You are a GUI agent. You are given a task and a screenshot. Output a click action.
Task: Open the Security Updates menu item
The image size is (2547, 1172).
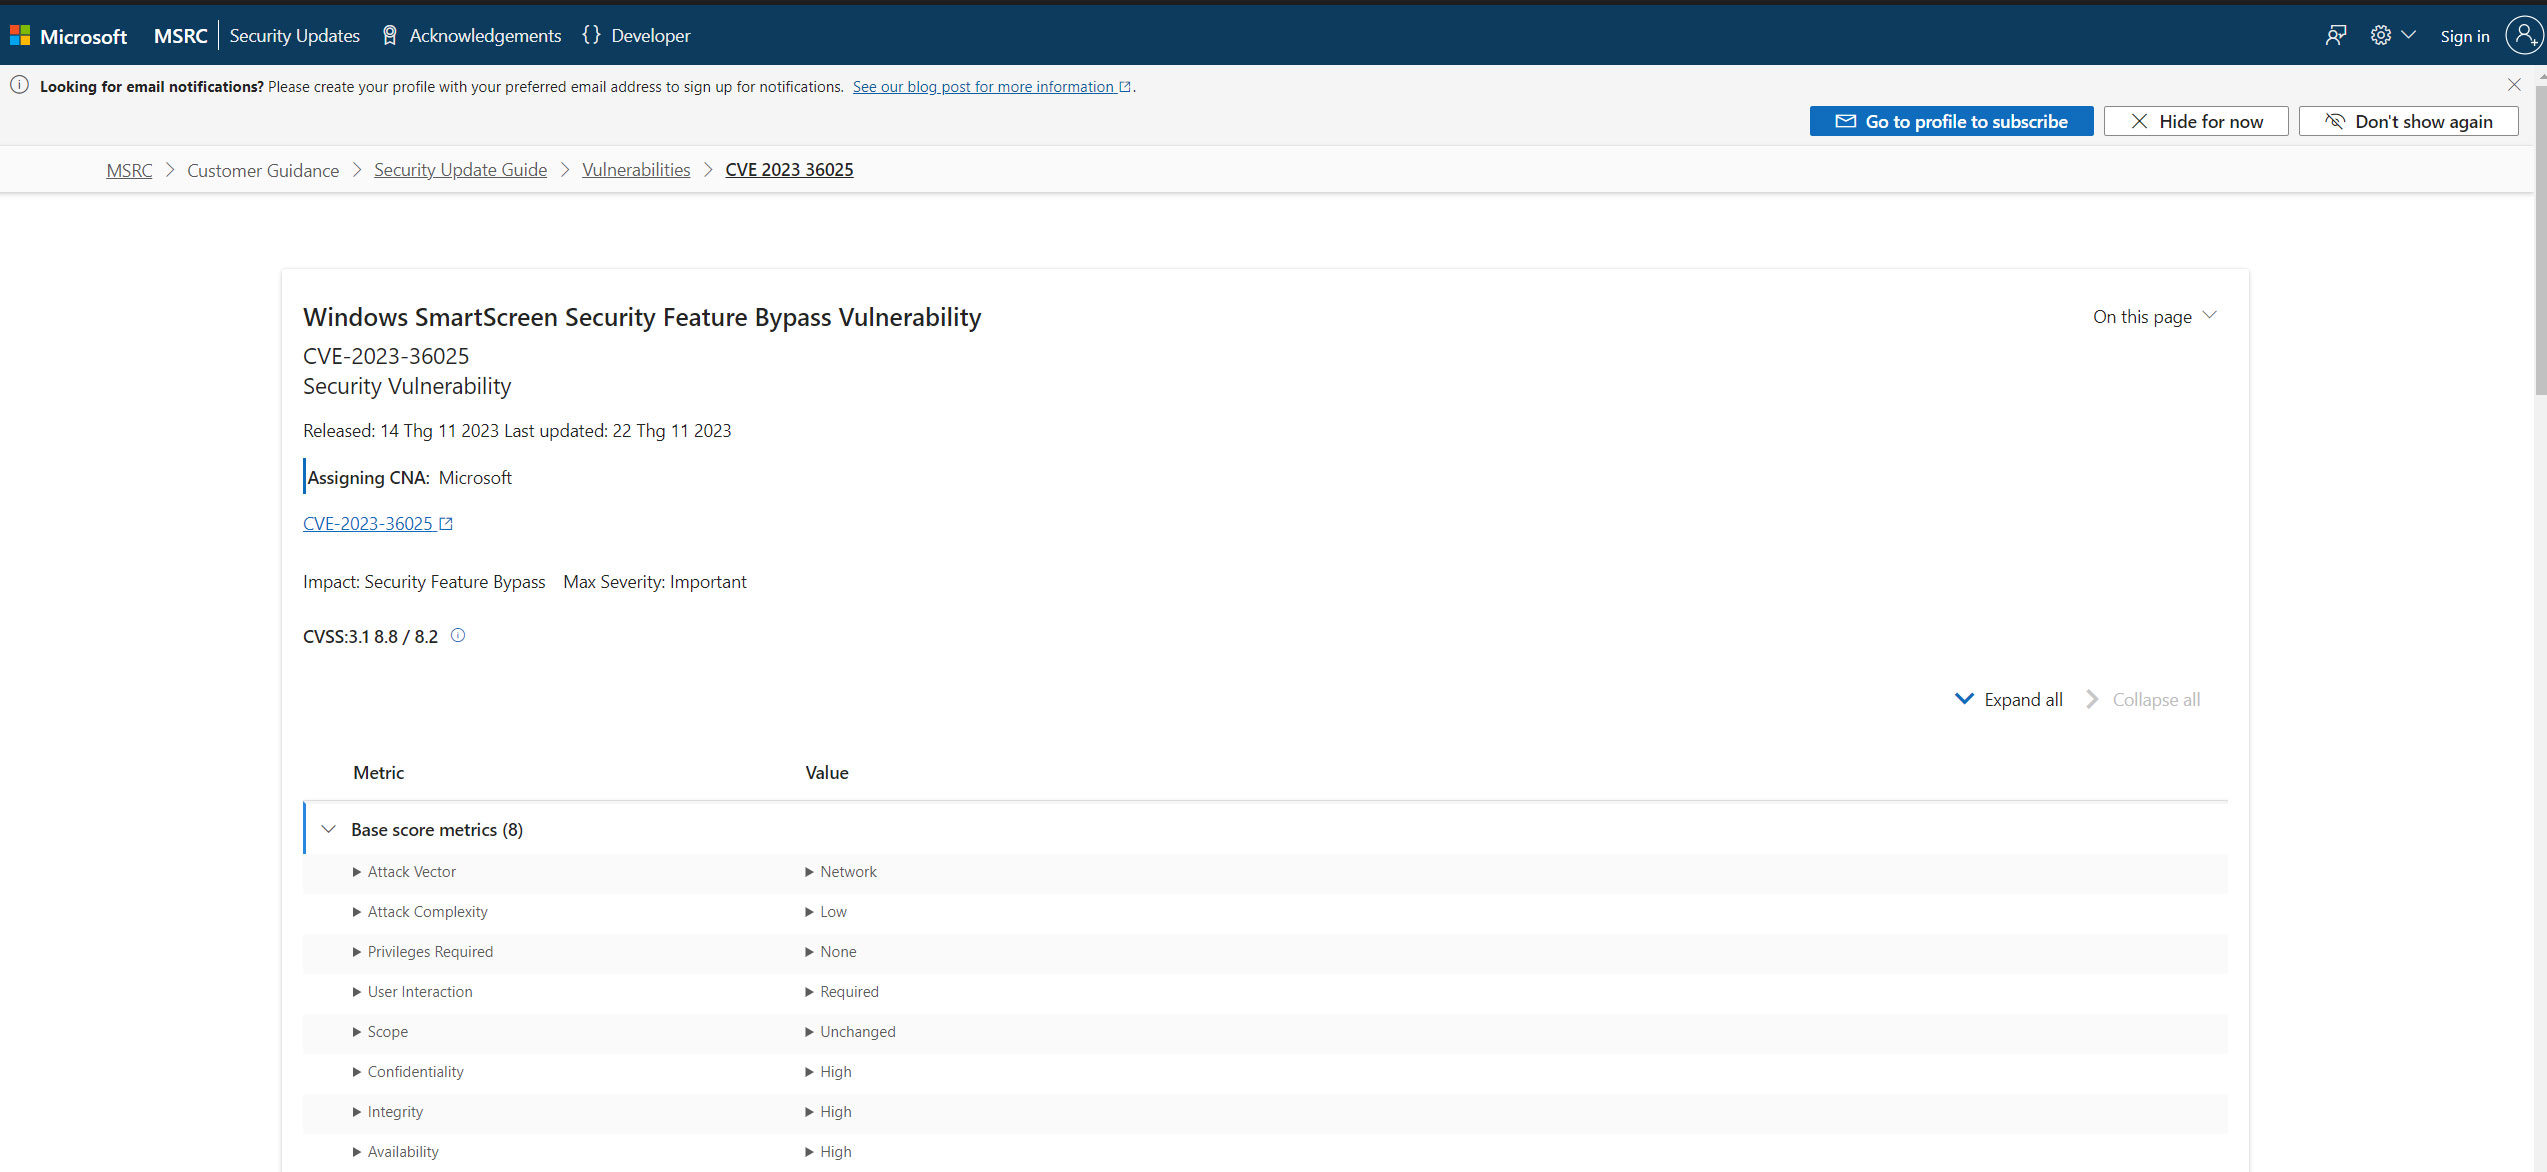pyautogui.click(x=294, y=36)
